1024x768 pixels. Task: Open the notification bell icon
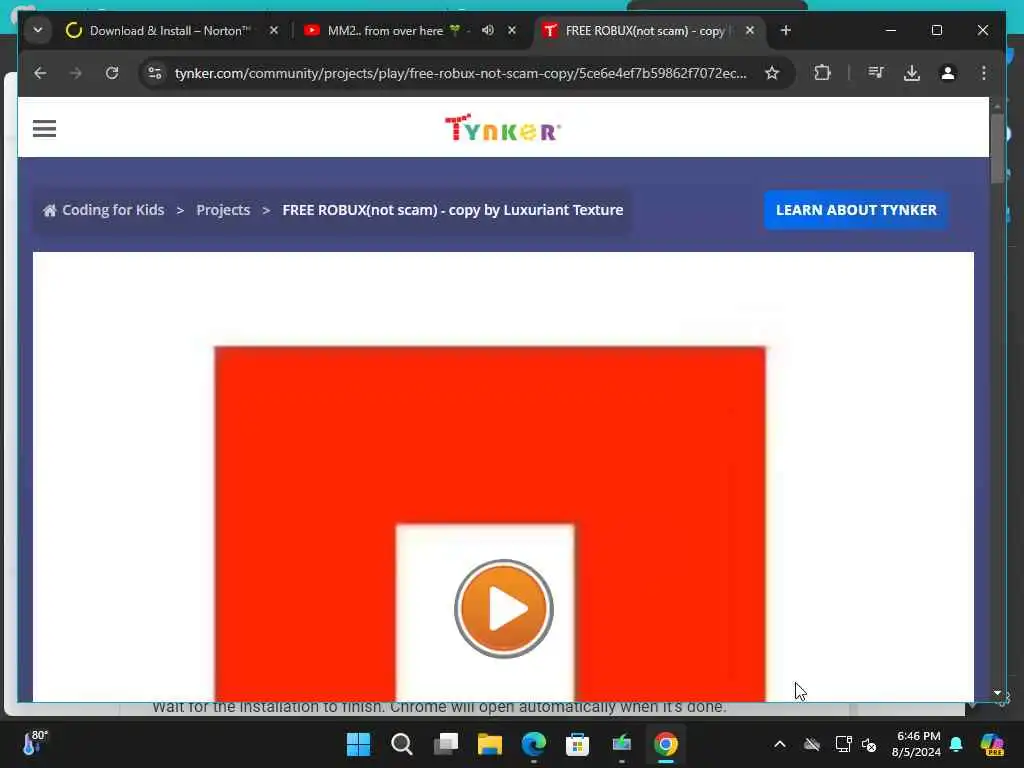click(x=956, y=744)
